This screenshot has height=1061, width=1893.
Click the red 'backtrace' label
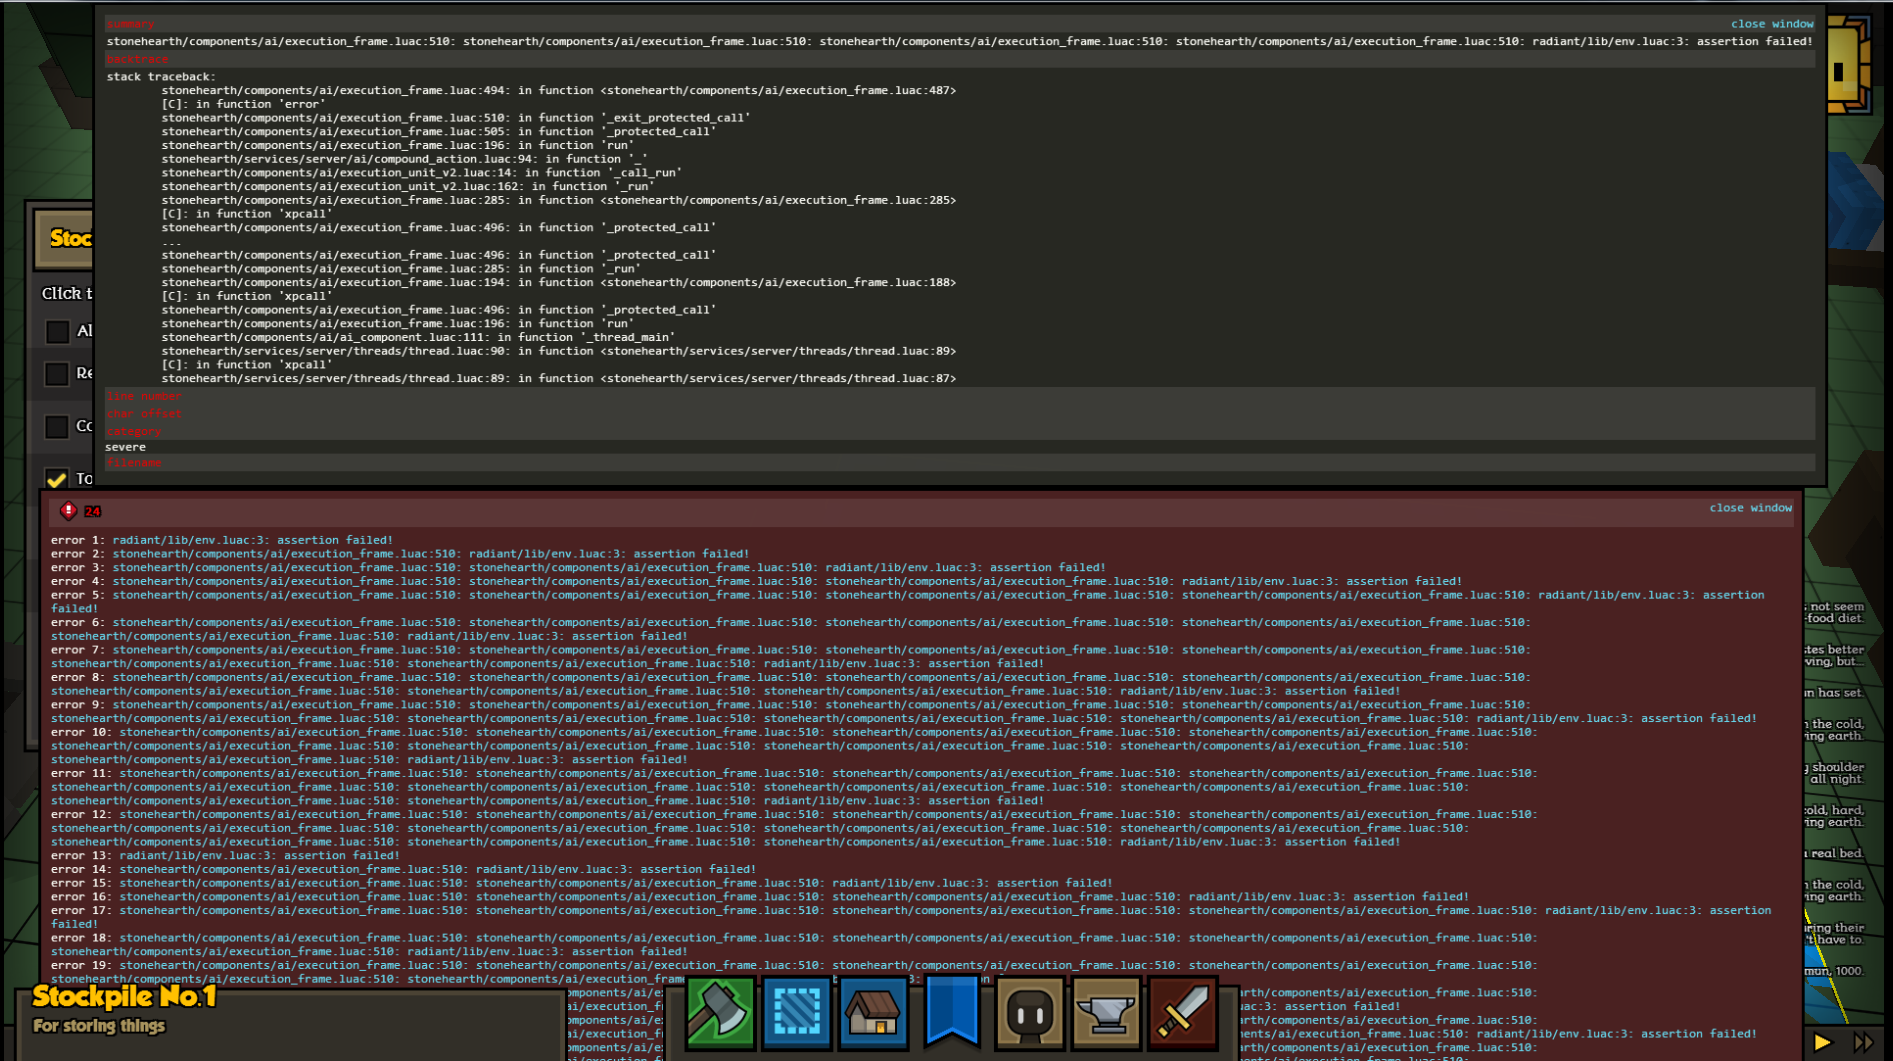pos(137,60)
